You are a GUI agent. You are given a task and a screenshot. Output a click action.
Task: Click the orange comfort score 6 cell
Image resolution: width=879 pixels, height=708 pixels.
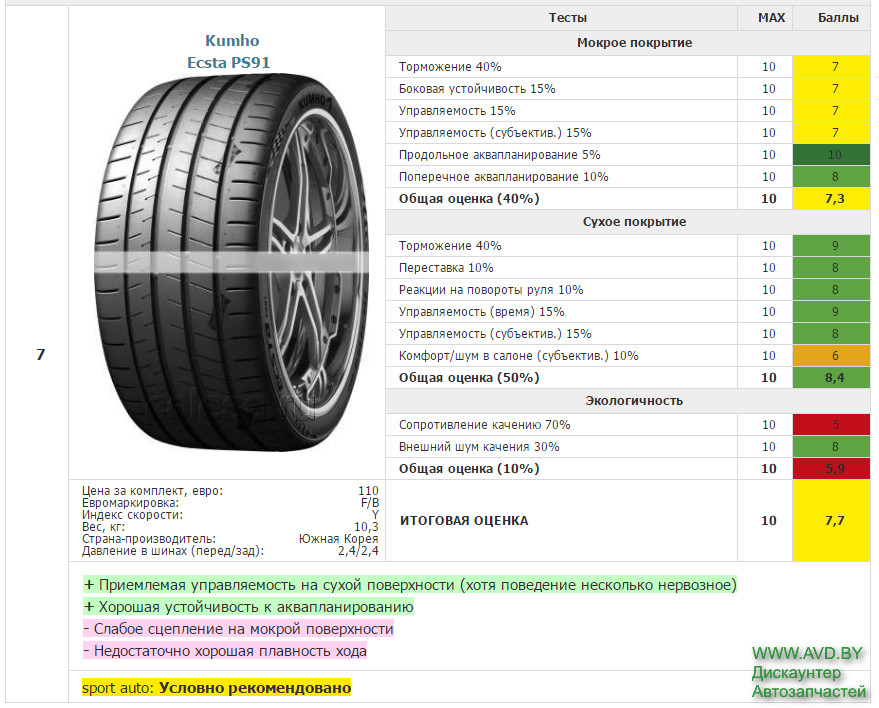click(x=831, y=355)
